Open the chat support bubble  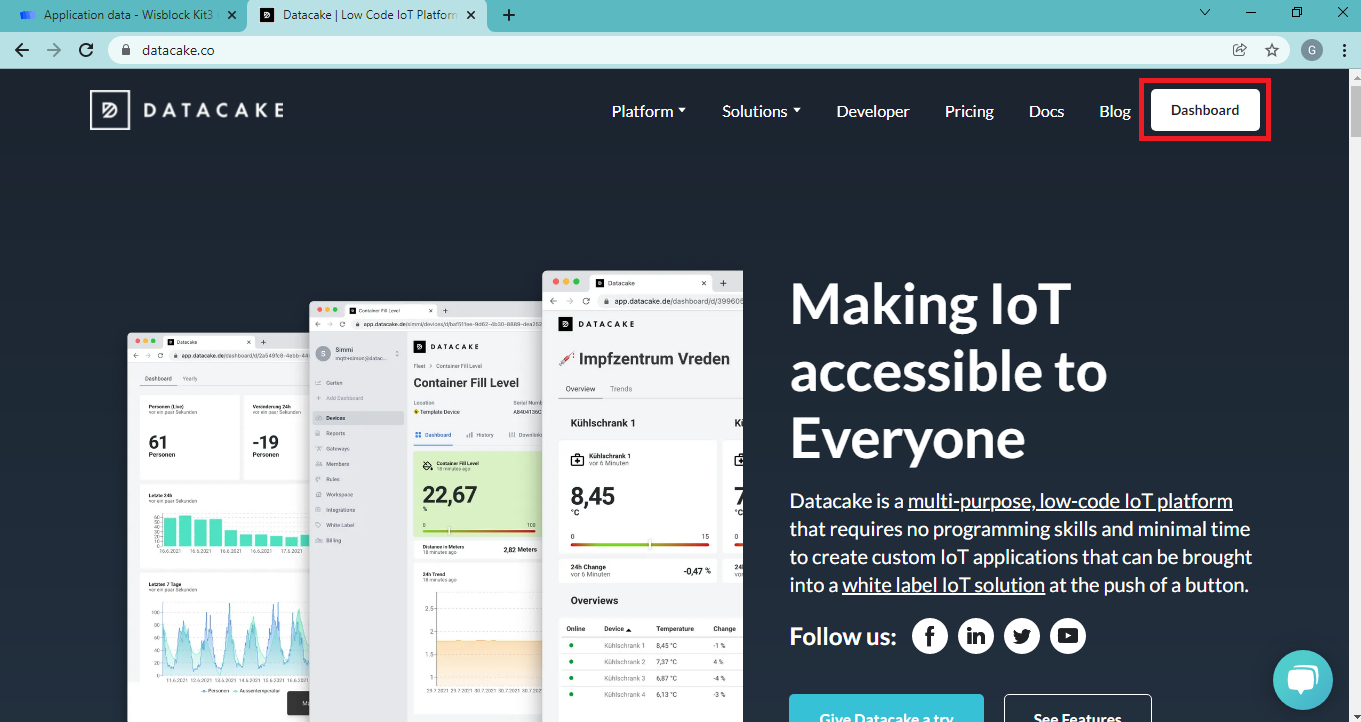[1302, 680]
